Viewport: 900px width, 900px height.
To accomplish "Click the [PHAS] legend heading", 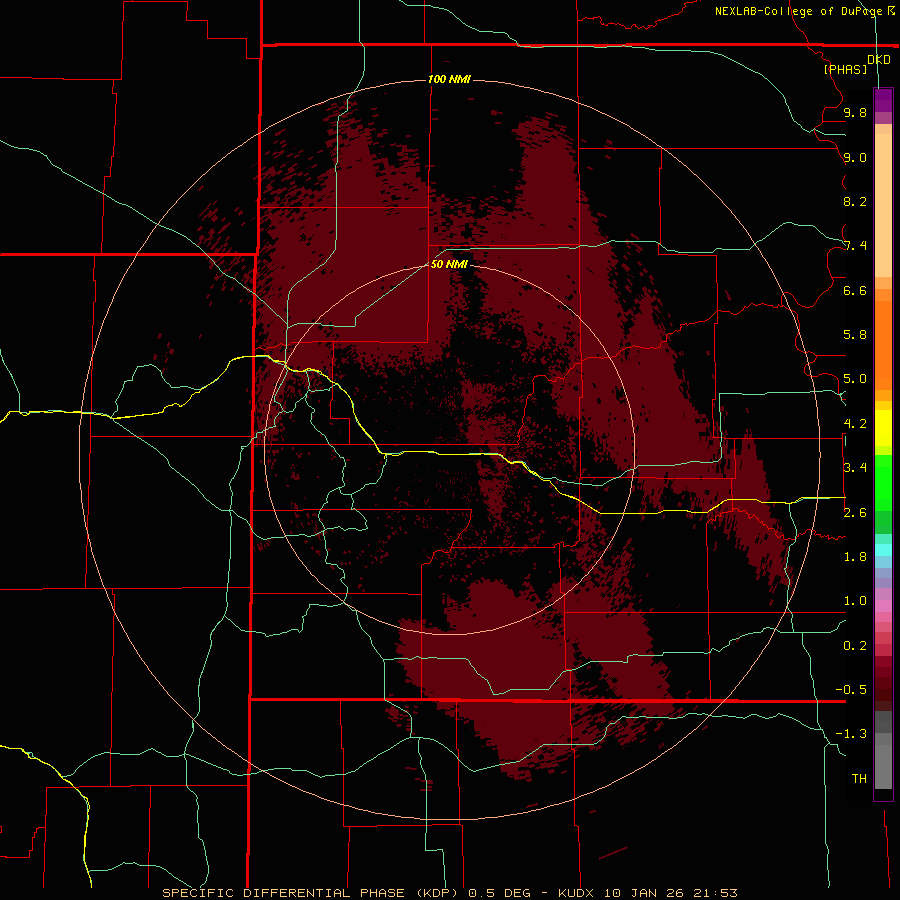I will point(845,69).
